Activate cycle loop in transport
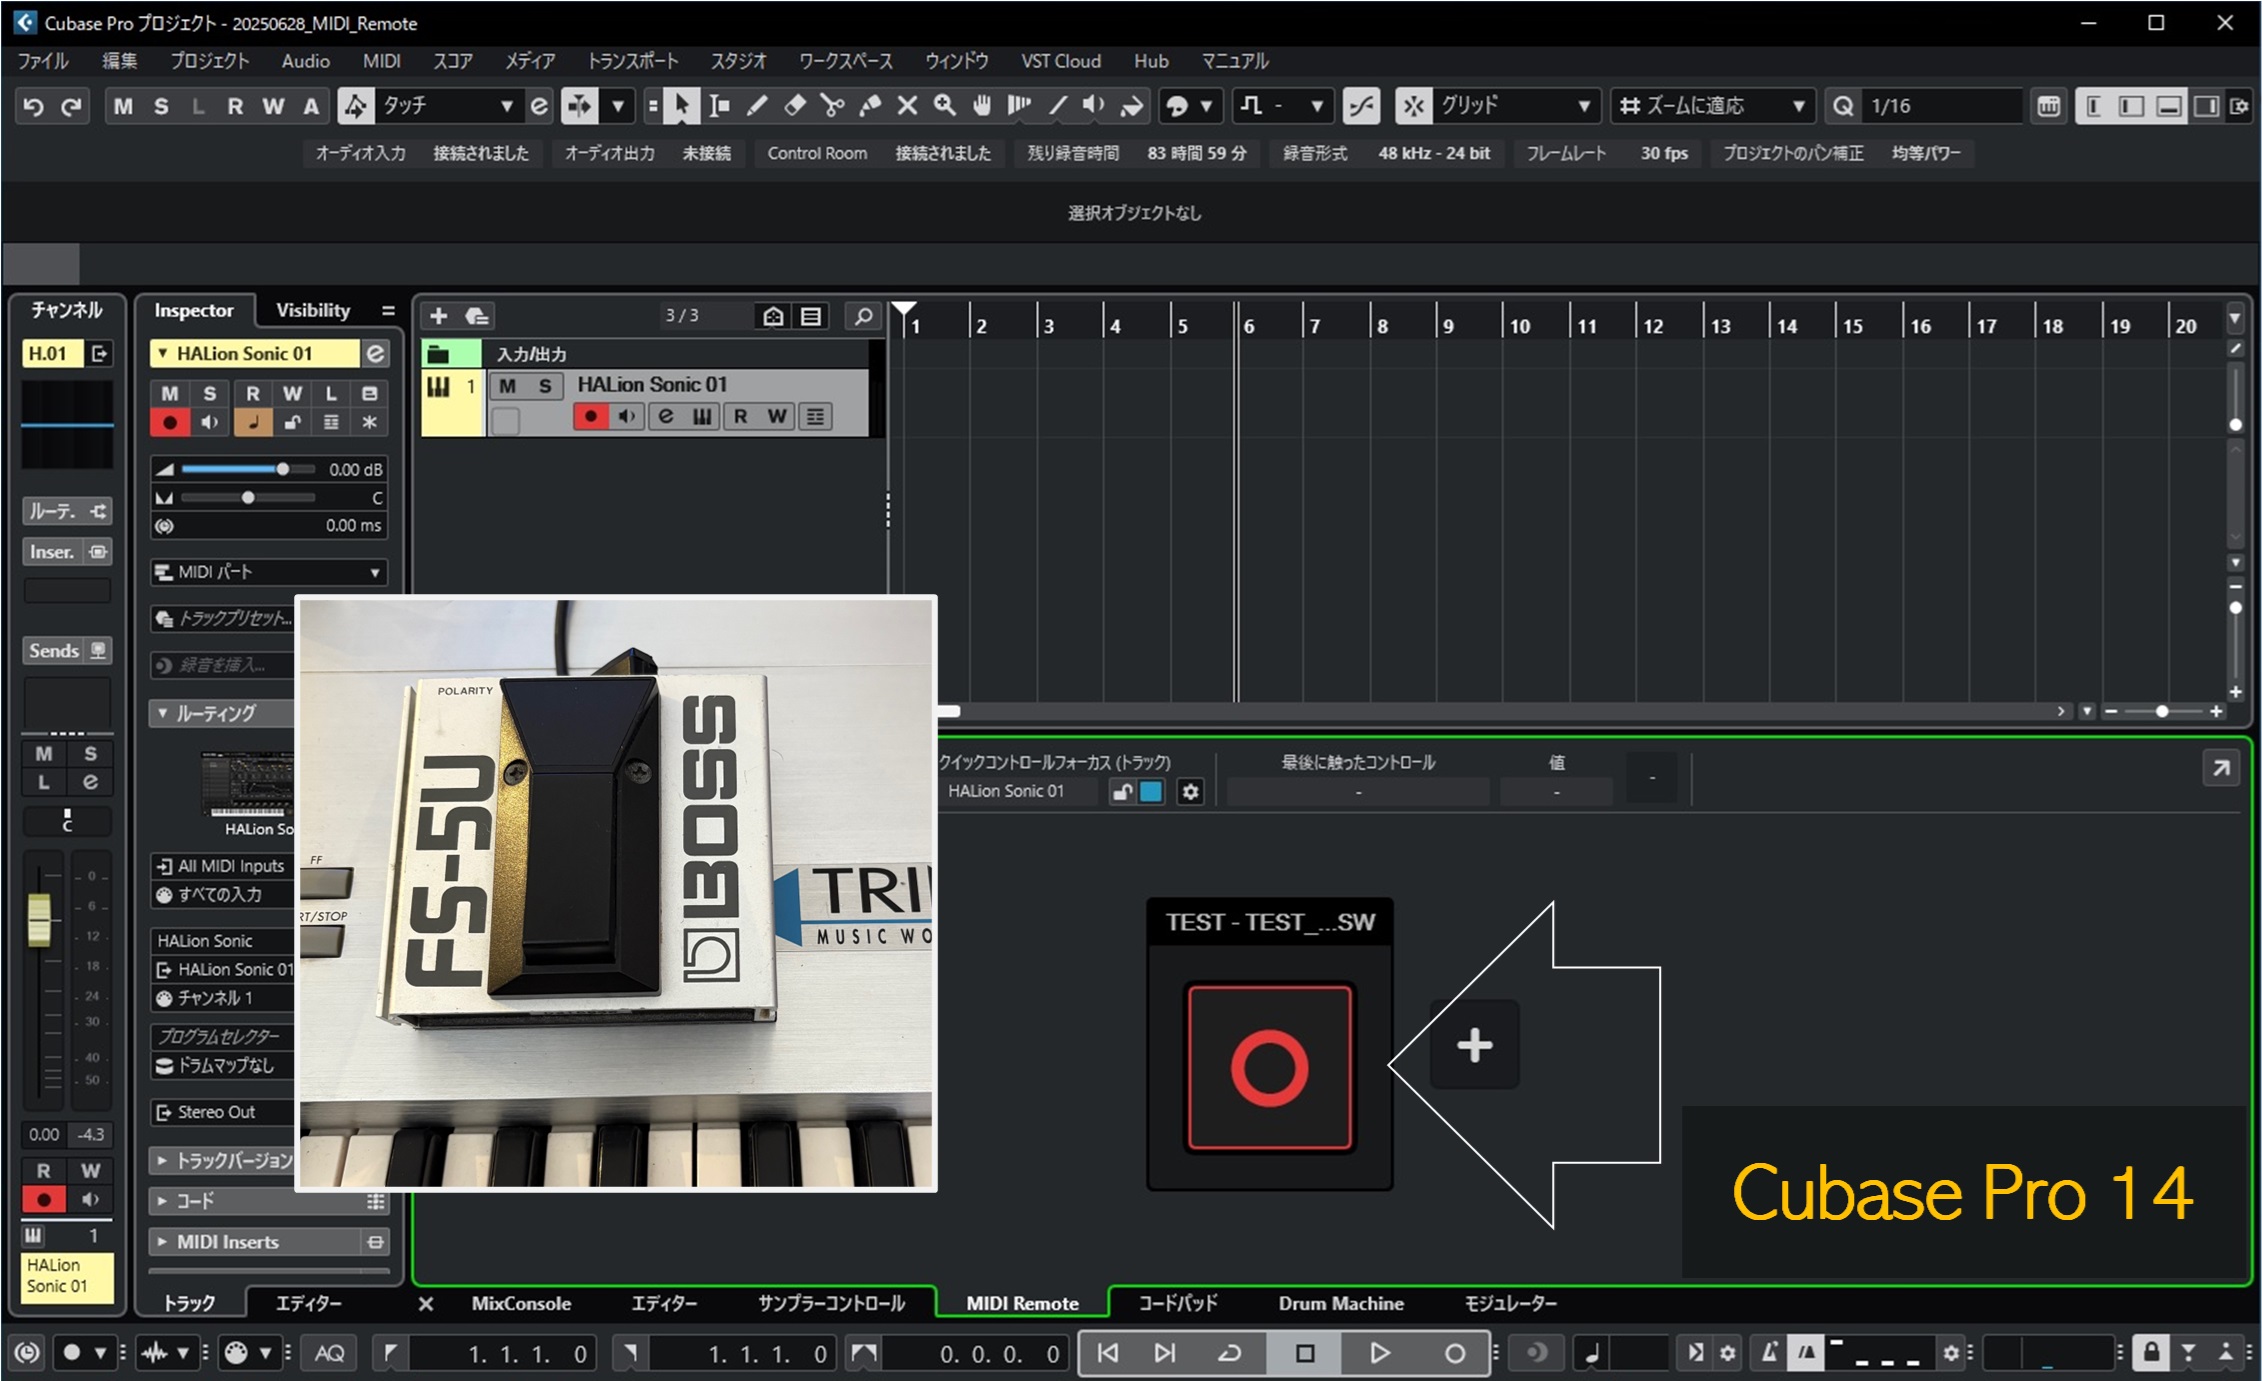Image resolution: width=2262 pixels, height=1381 pixels. tap(1229, 1353)
